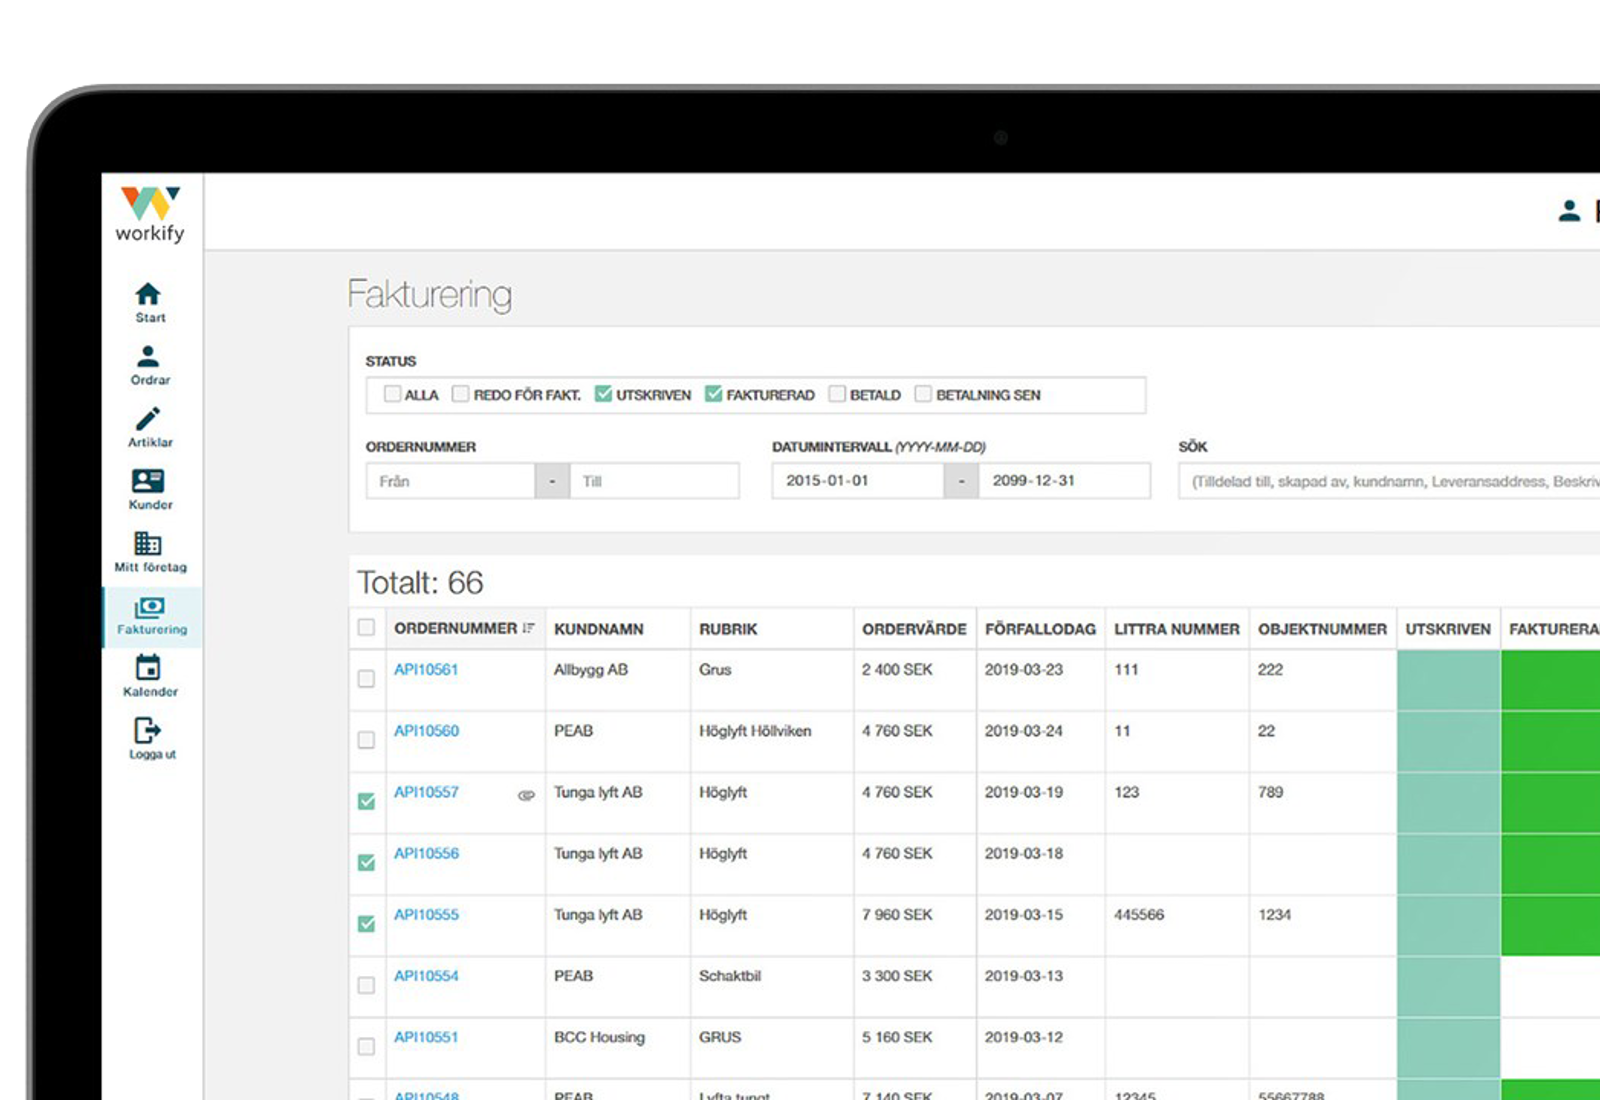Open order link API10554
The height and width of the screenshot is (1100, 1600).
426,976
